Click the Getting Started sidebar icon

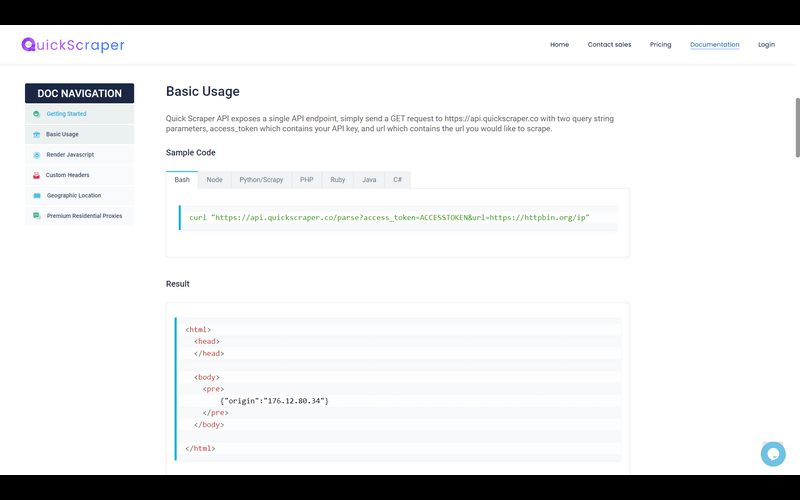coord(37,114)
